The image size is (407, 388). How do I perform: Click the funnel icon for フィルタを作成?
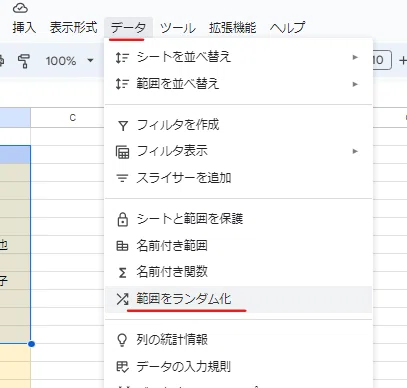pyautogui.click(x=123, y=126)
